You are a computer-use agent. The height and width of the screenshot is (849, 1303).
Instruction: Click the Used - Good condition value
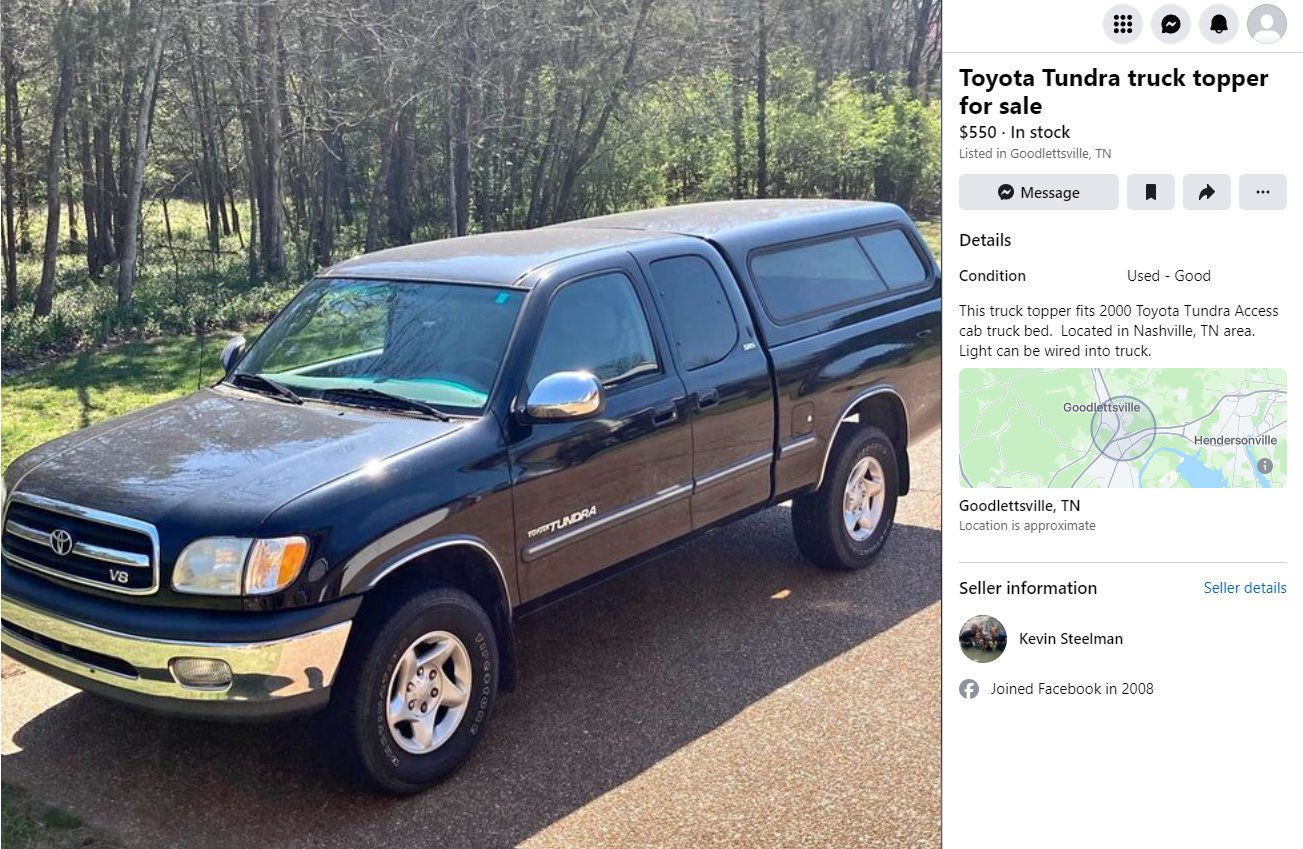click(1169, 276)
